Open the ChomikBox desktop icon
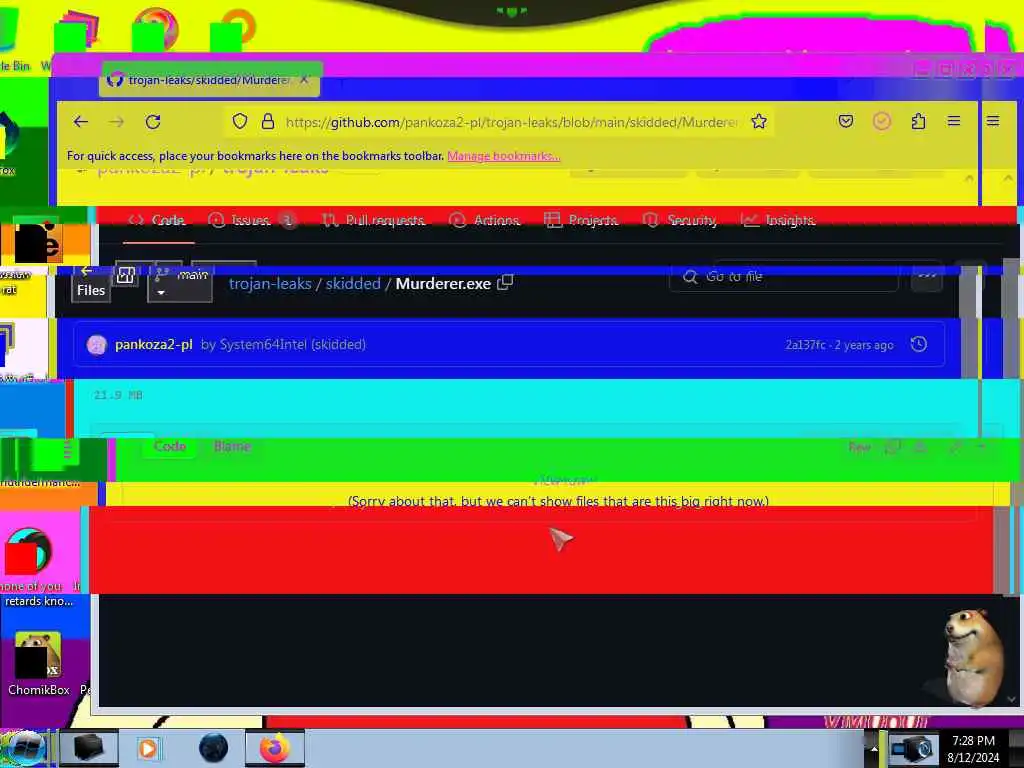The width and height of the screenshot is (1024, 768). tap(39, 663)
